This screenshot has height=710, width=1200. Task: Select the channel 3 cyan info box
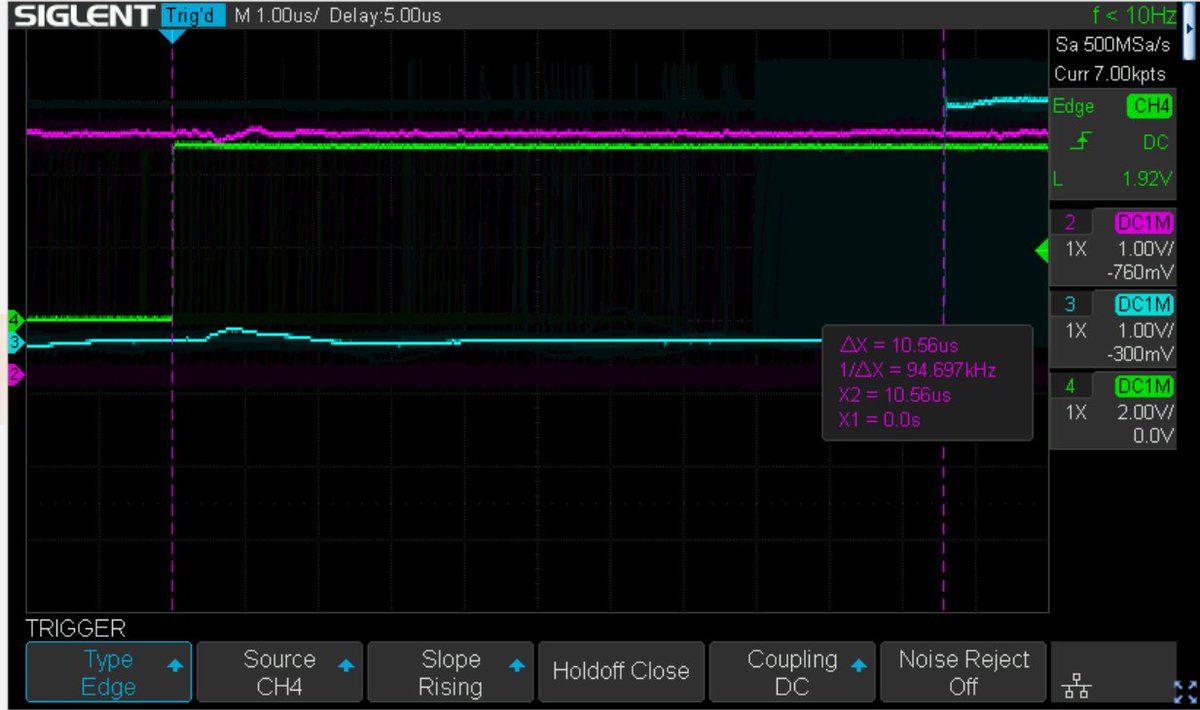point(1115,327)
